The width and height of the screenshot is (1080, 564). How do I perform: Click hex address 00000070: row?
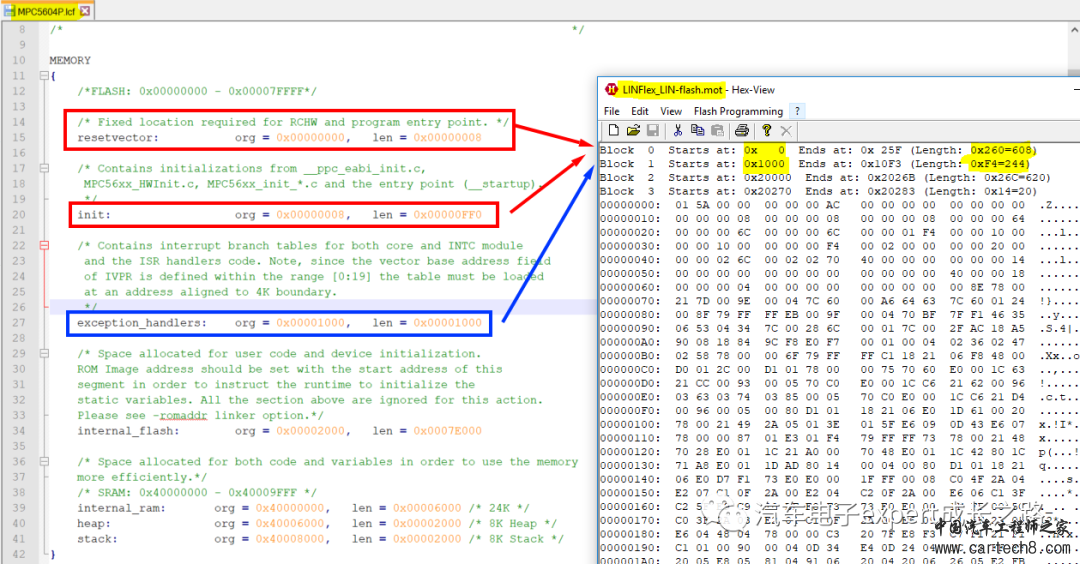630,301
